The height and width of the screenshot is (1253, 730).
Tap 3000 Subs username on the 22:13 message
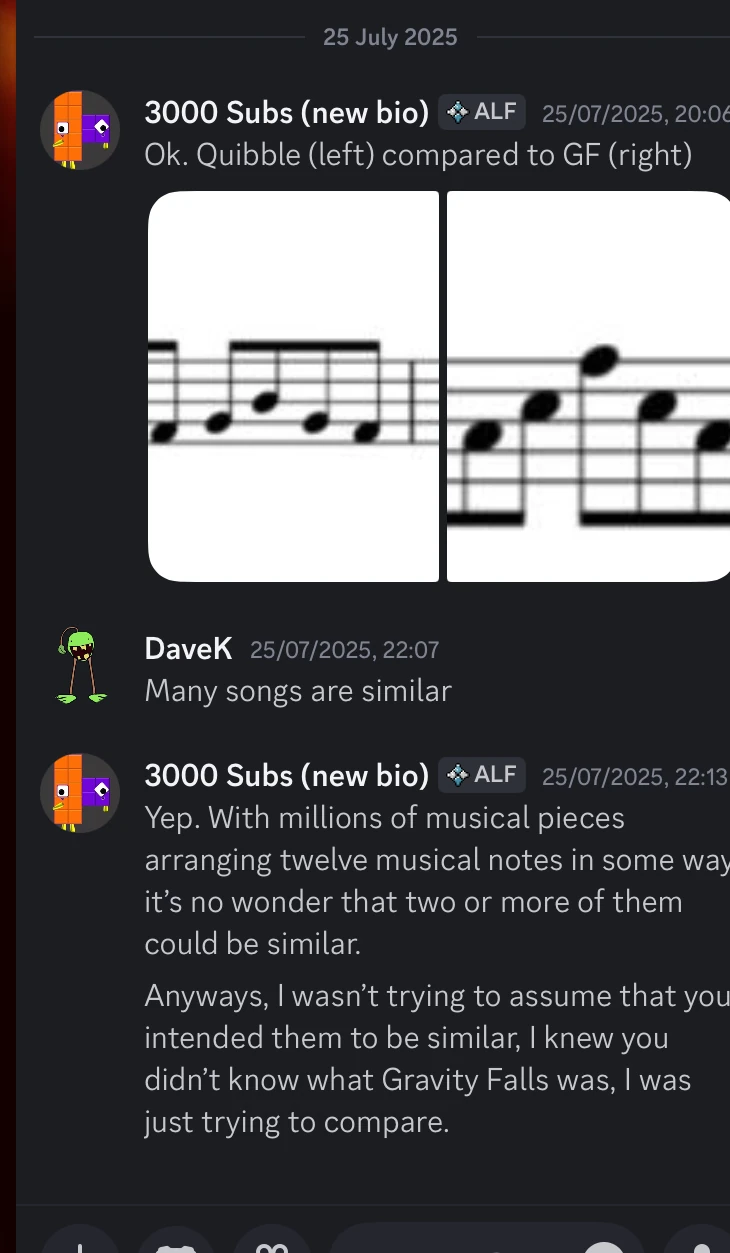click(286, 775)
